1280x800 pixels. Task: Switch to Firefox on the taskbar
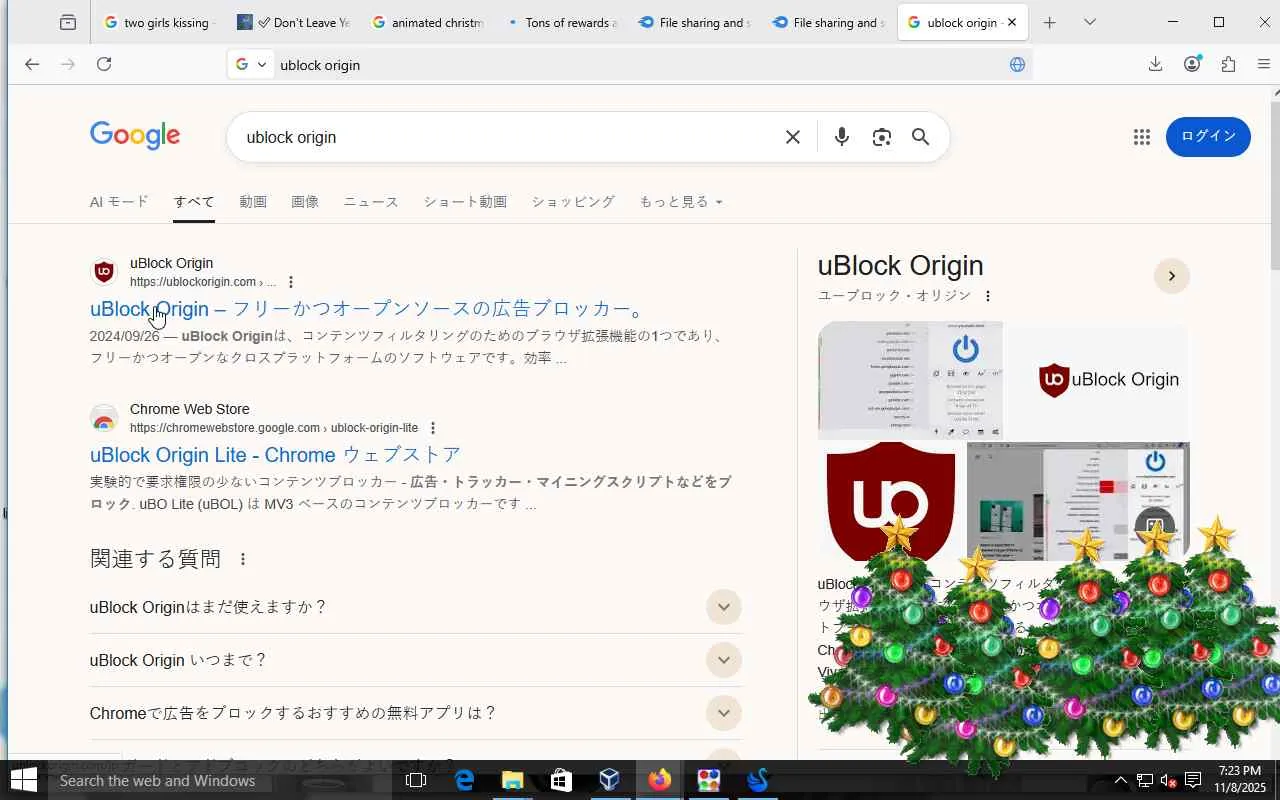(x=659, y=780)
